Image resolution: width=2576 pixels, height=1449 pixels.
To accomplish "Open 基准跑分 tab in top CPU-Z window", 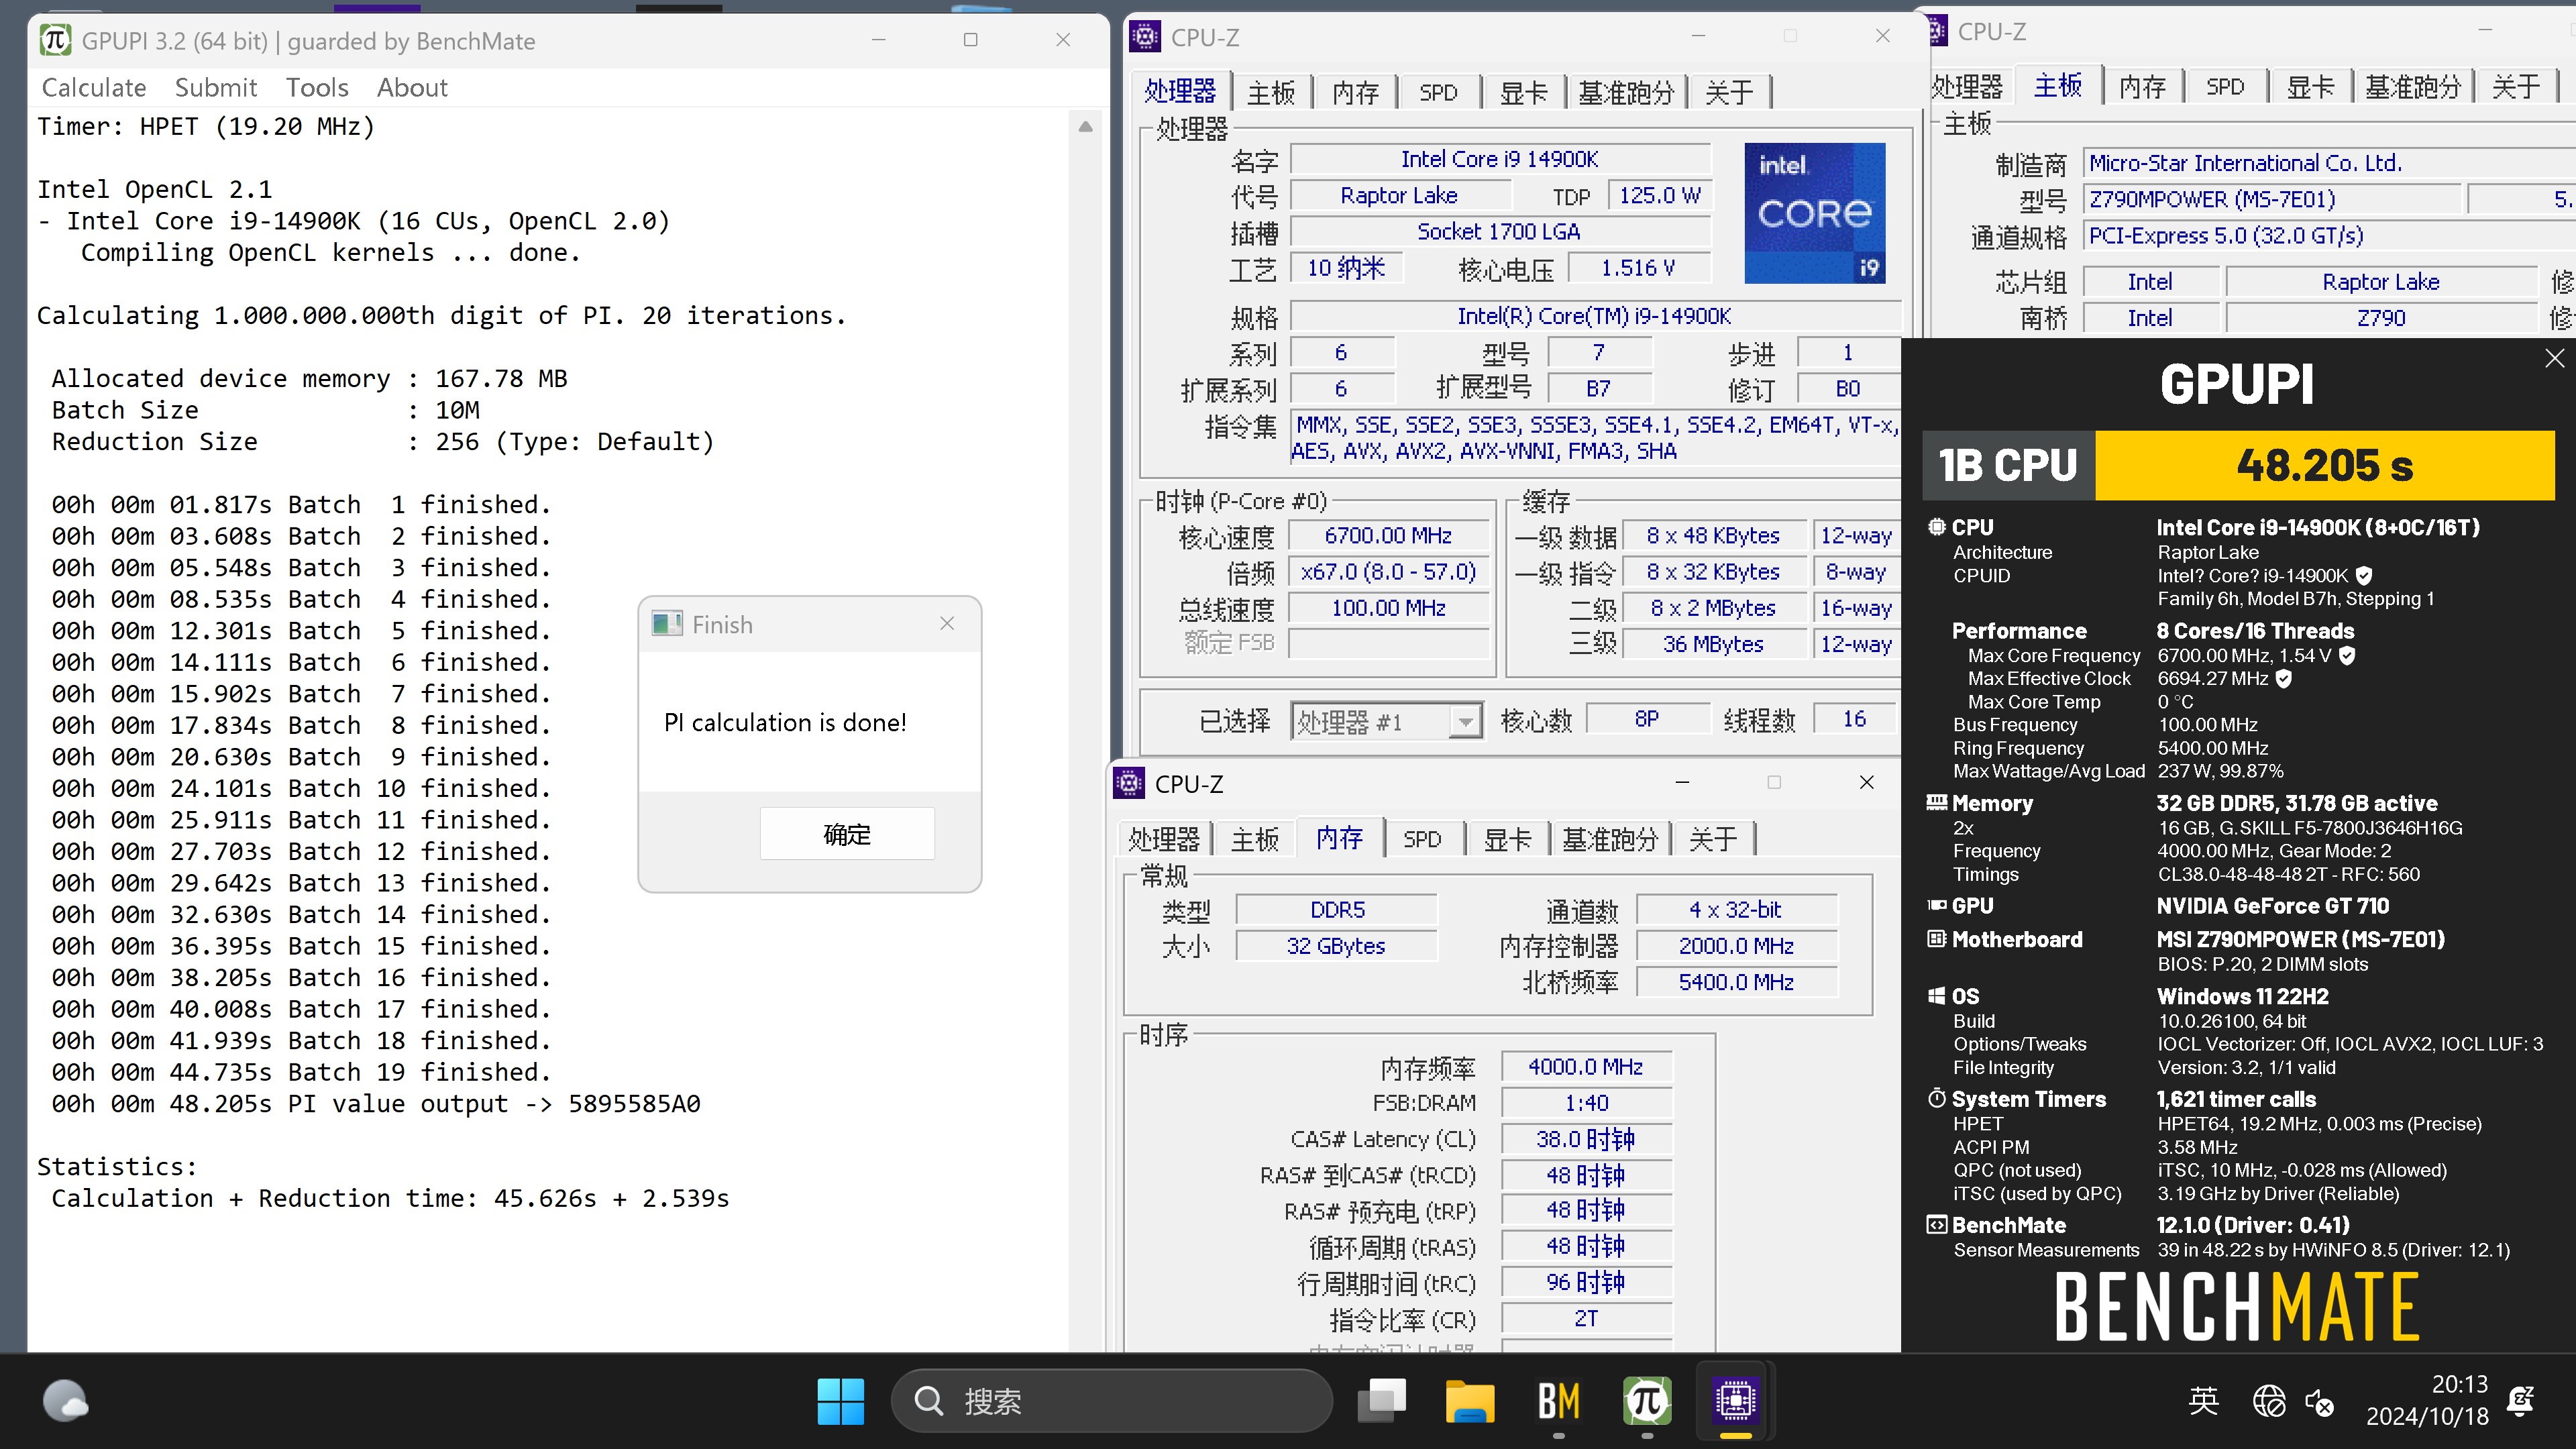I will point(1626,93).
